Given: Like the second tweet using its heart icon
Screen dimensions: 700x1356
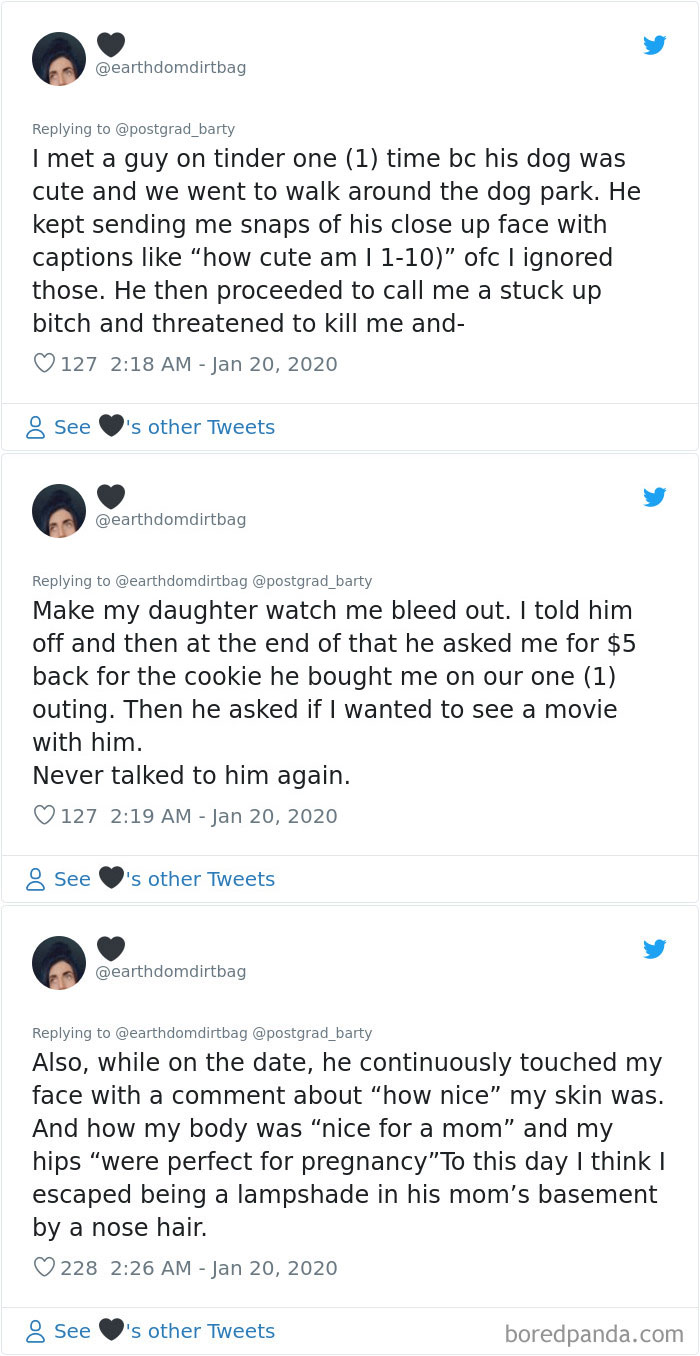Looking at the screenshot, I should [44, 815].
